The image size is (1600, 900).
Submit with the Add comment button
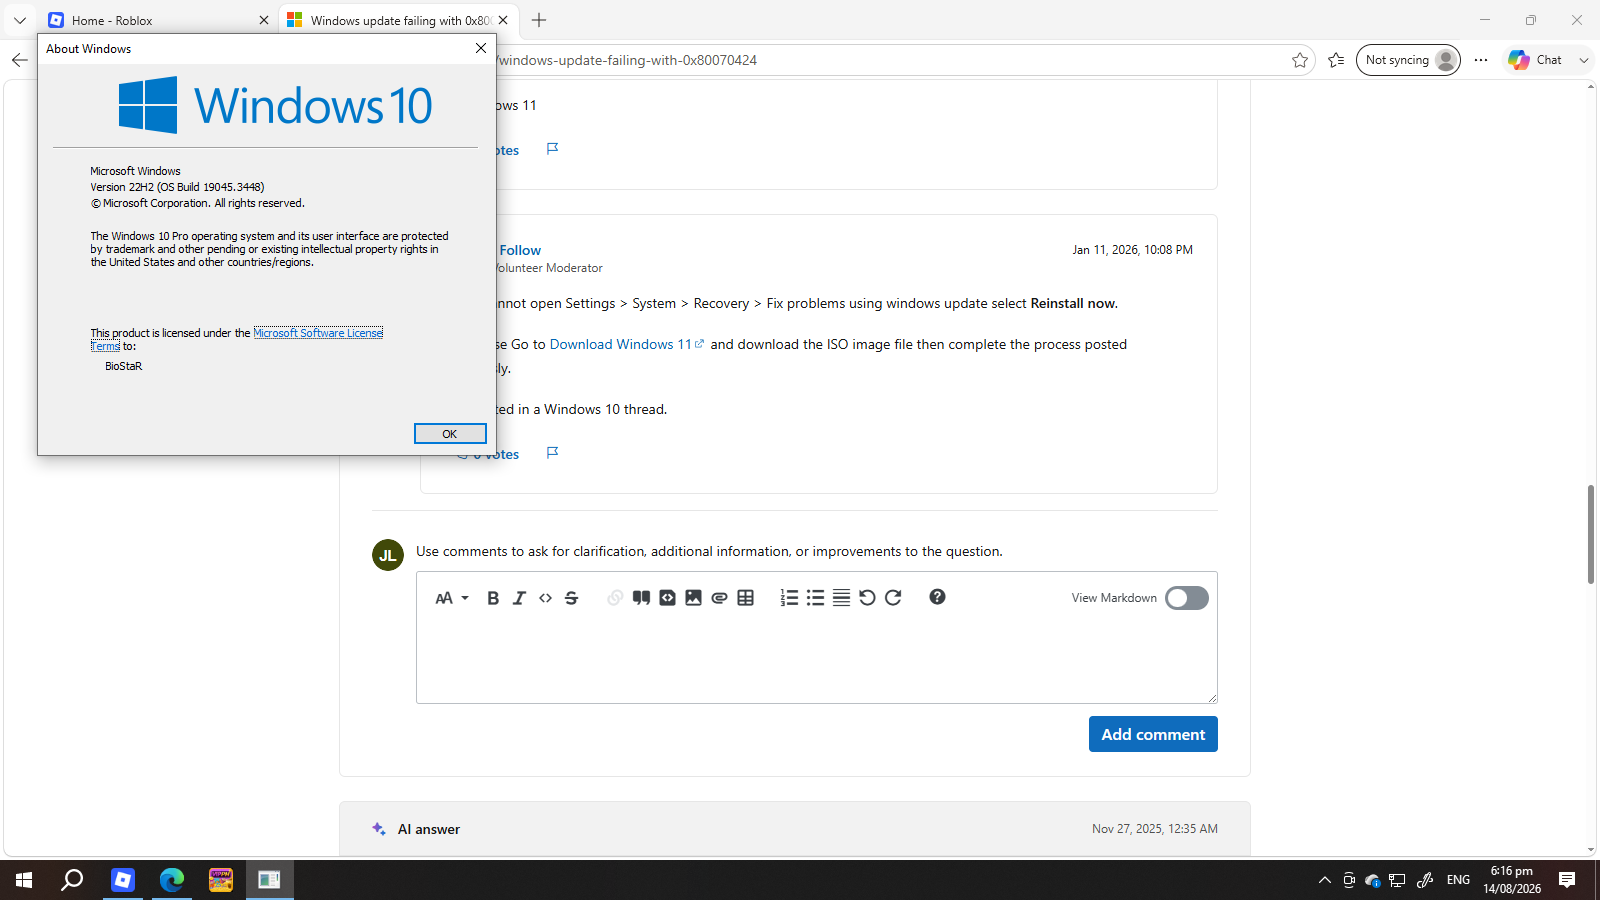click(x=1153, y=734)
